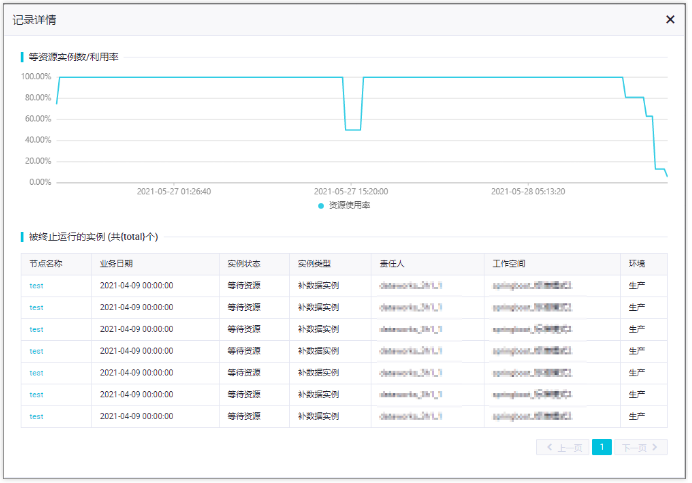Click the 60.00% y-axis label
Image resolution: width=692 pixels, height=483 pixels.
point(38,119)
